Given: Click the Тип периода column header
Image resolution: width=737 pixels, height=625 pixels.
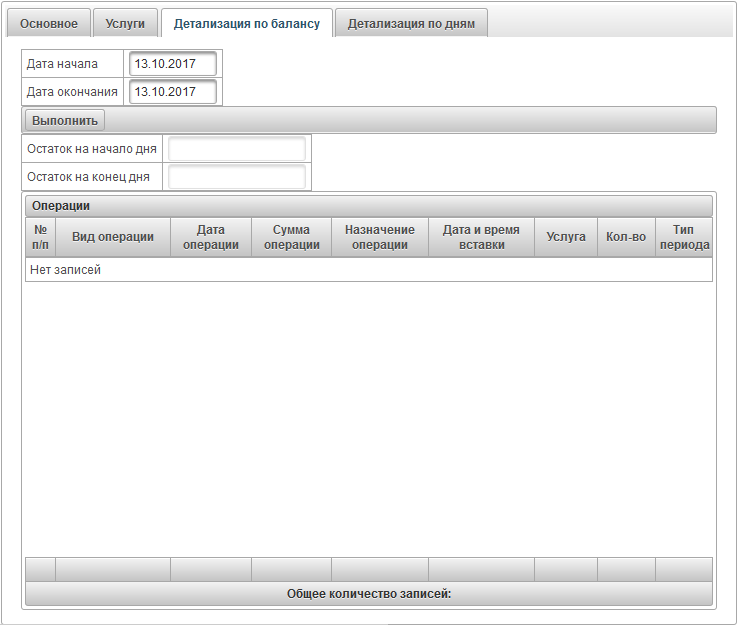Looking at the screenshot, I should pos(683,237).
